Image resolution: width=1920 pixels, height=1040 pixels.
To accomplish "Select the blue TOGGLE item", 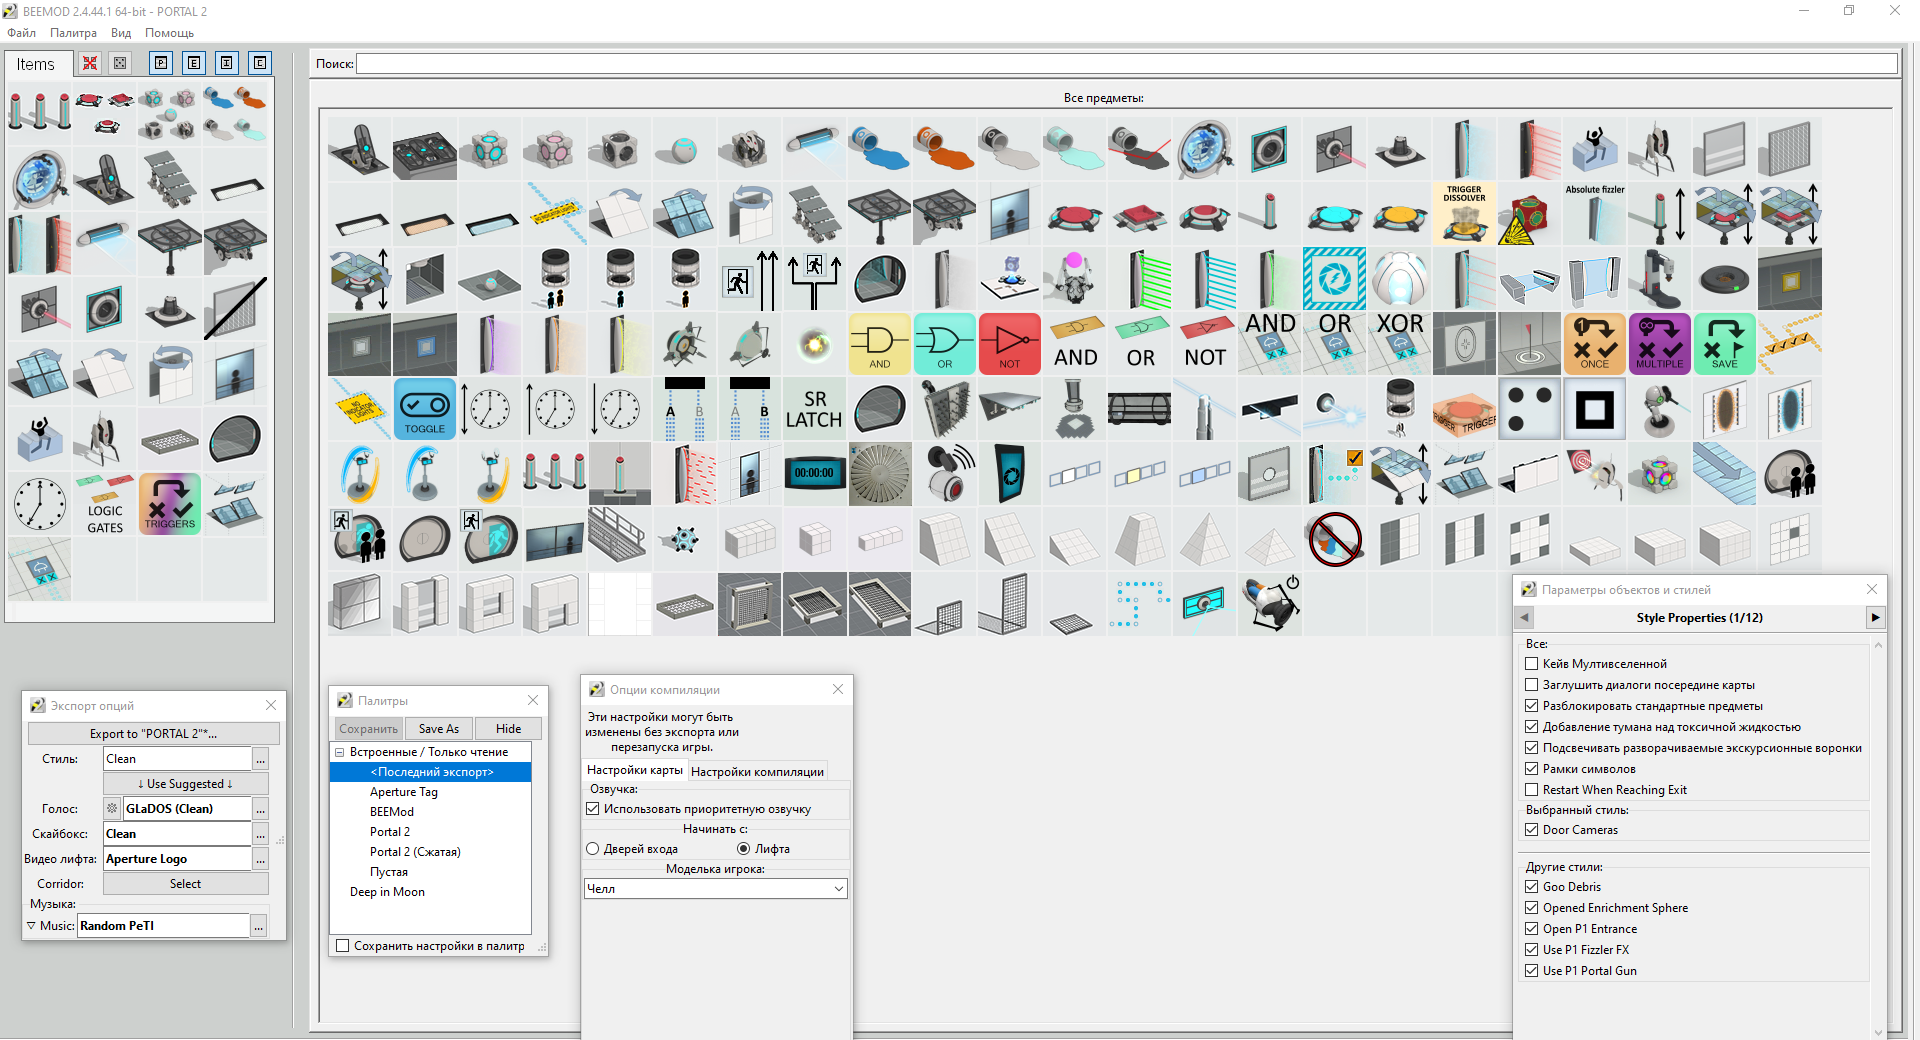I will coord(425,409).
